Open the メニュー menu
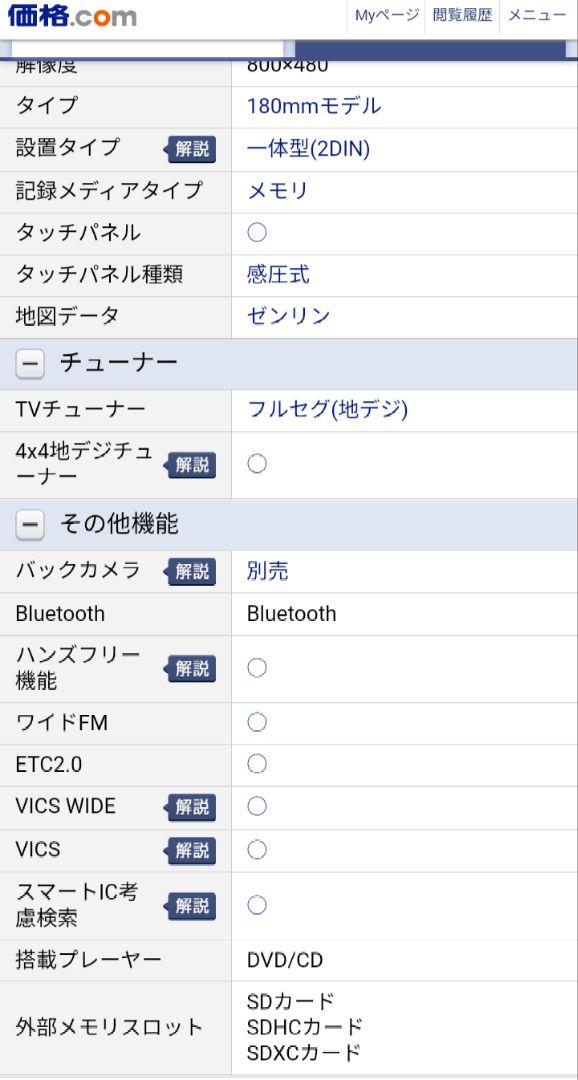The height and width of the screenshot is (1080, 578). 537,15
